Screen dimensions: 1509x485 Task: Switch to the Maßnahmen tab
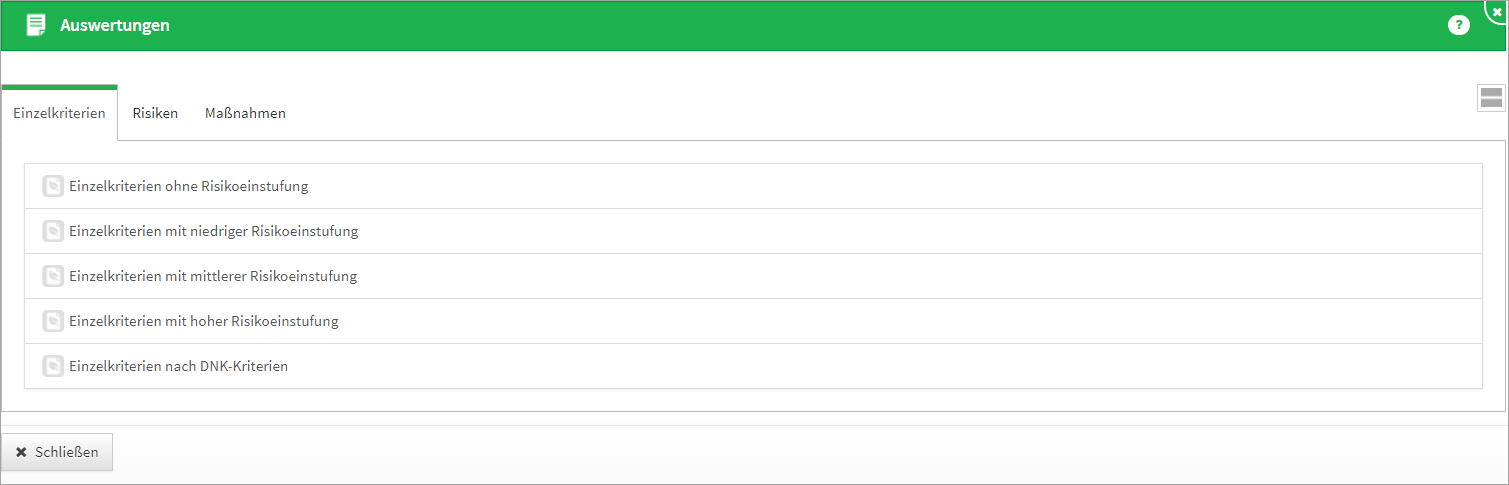tap(245, 113)
